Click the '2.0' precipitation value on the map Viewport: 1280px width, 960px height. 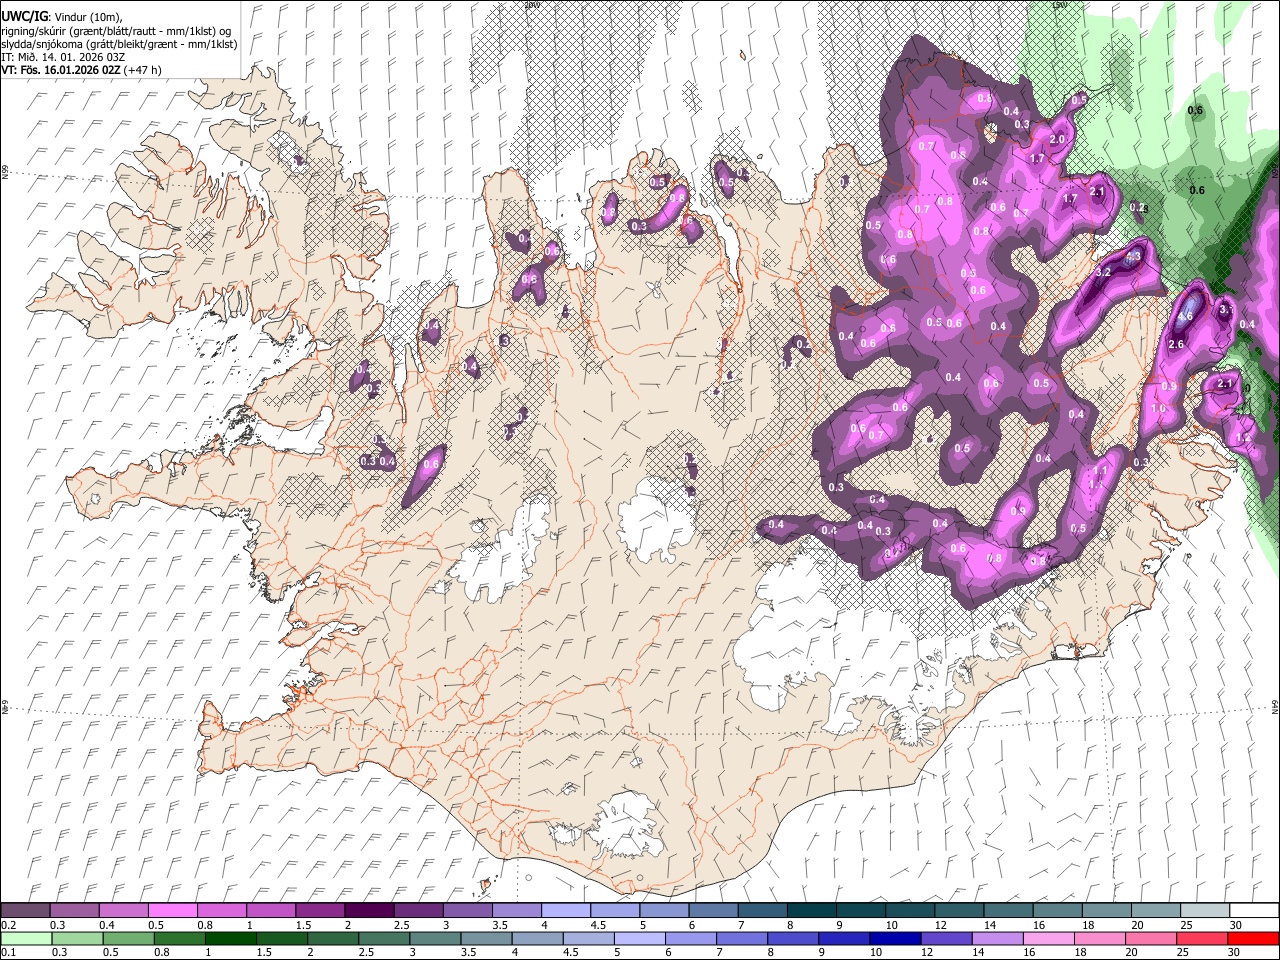tap(1057, 140)
